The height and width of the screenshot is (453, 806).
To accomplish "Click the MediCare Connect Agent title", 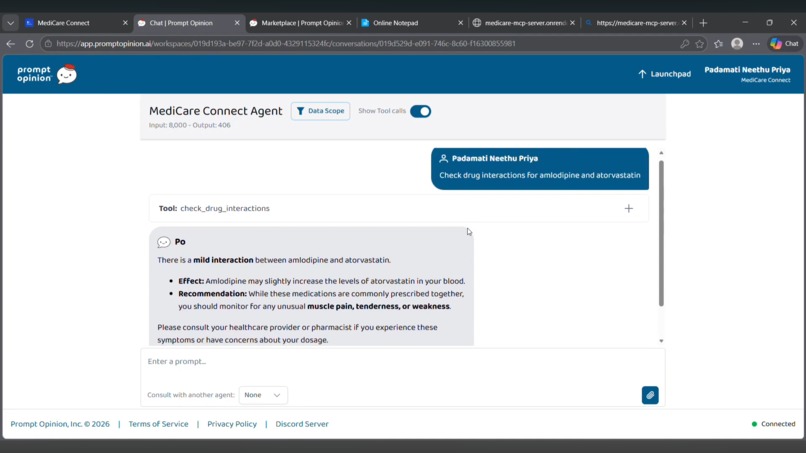I will point(215,111).
